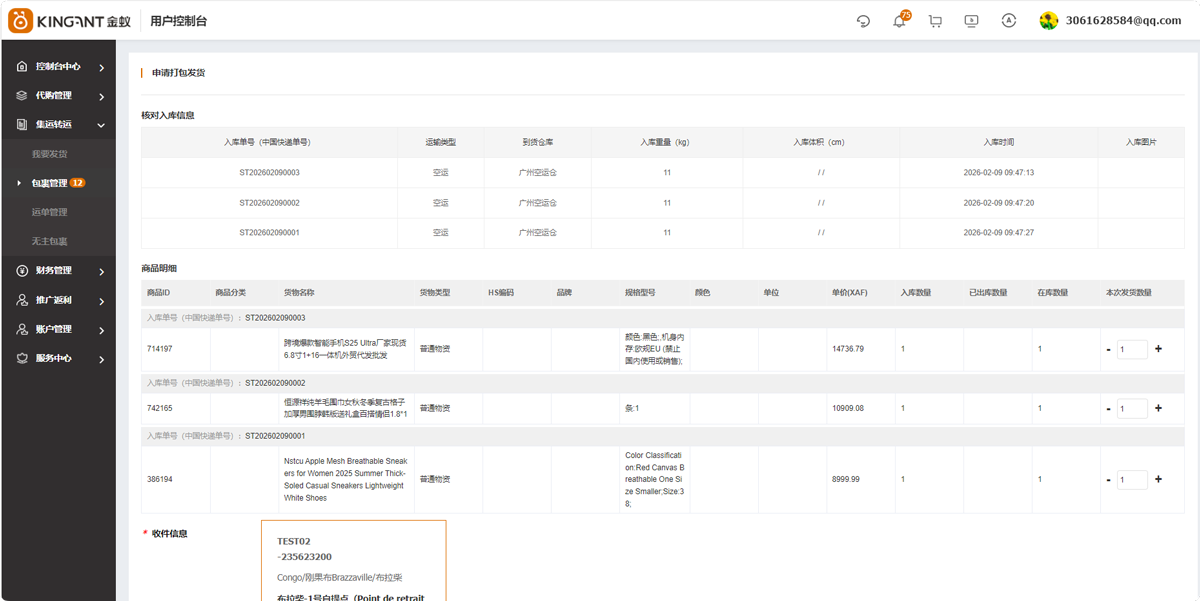
Task: Increase quantity for item 386194 with plus
Action: [x=1158, y=479]
